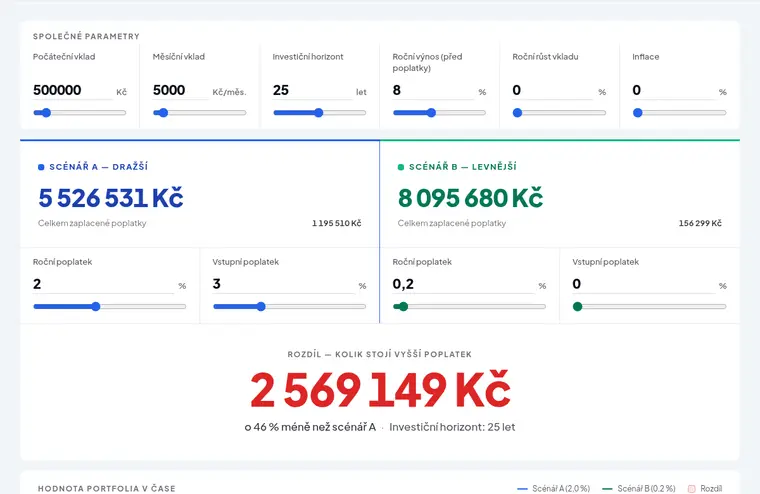Click Scénář B Vstupní poplatek field showing 0
The width and height of the screenshot is (760, 494).
pos(643,284)
